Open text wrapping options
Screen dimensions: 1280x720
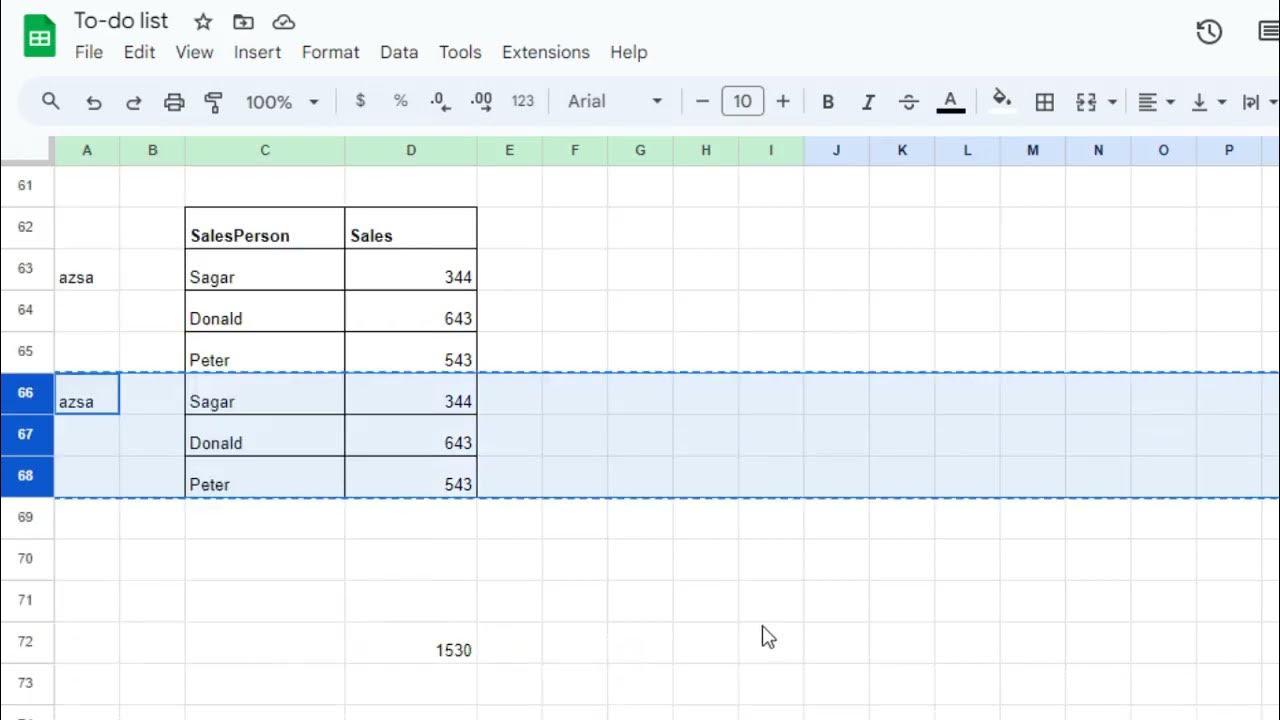point(1259,102)
